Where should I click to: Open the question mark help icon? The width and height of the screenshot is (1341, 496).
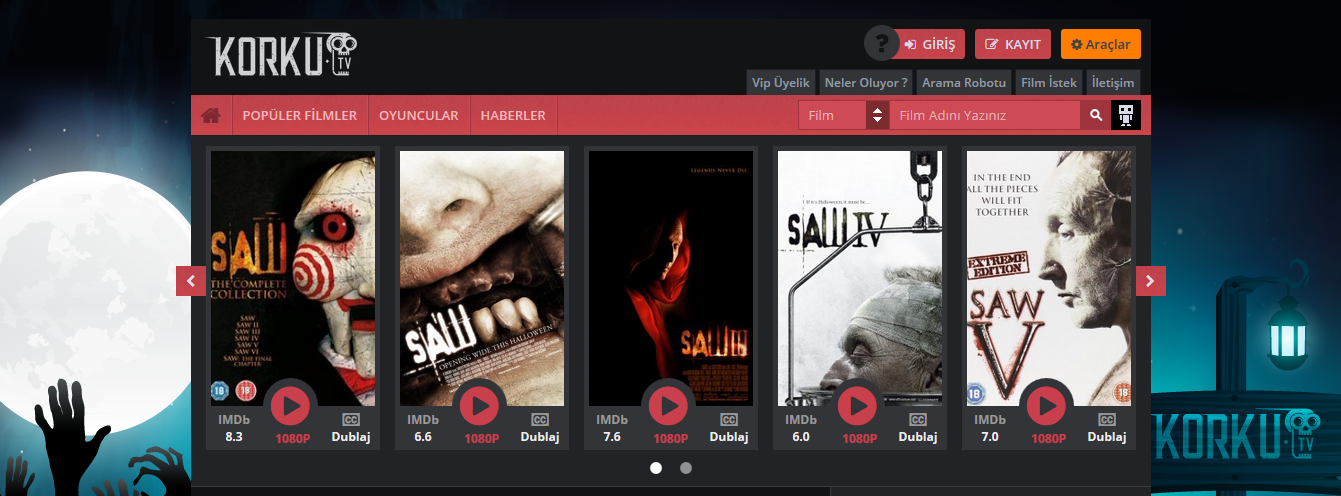pyautogui.click(x=881, y=44)
